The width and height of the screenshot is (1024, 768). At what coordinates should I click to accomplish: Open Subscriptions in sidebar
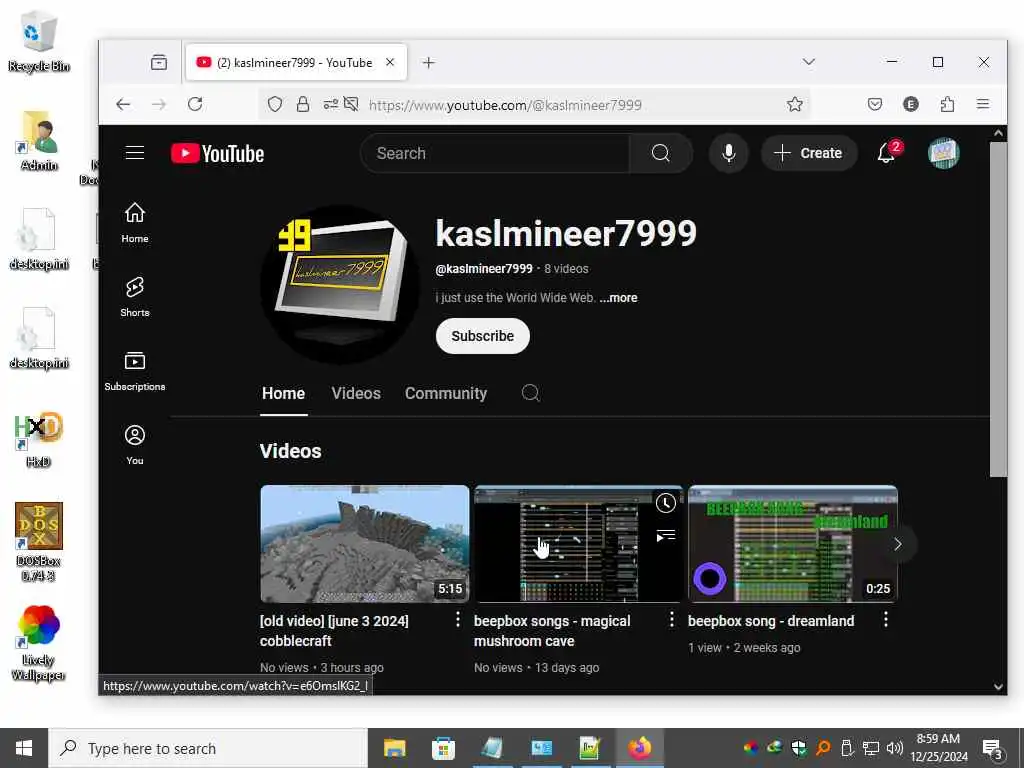click(135, 371)
